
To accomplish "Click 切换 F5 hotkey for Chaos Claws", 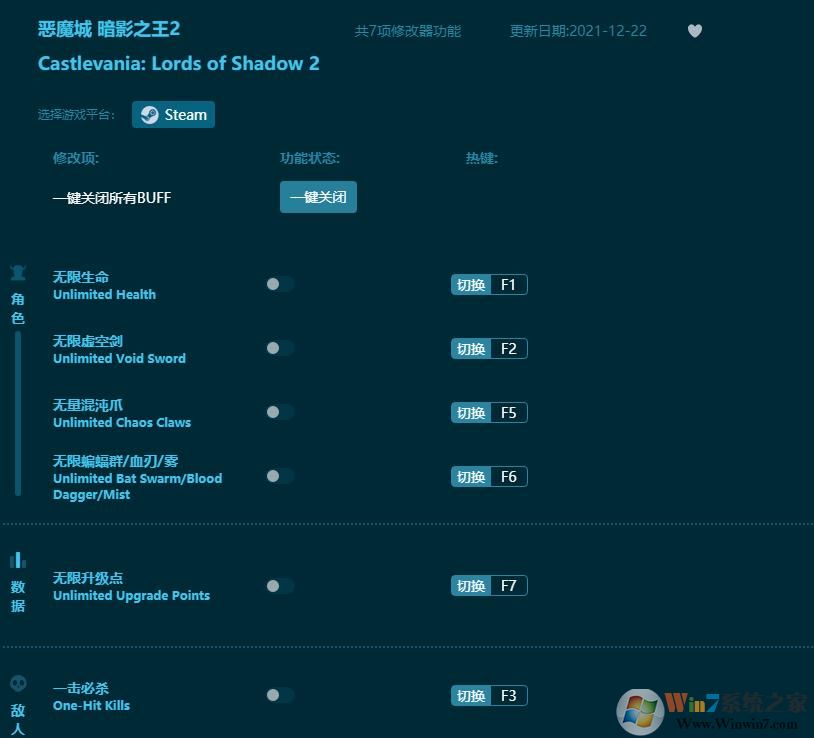I will pos(488,412).
